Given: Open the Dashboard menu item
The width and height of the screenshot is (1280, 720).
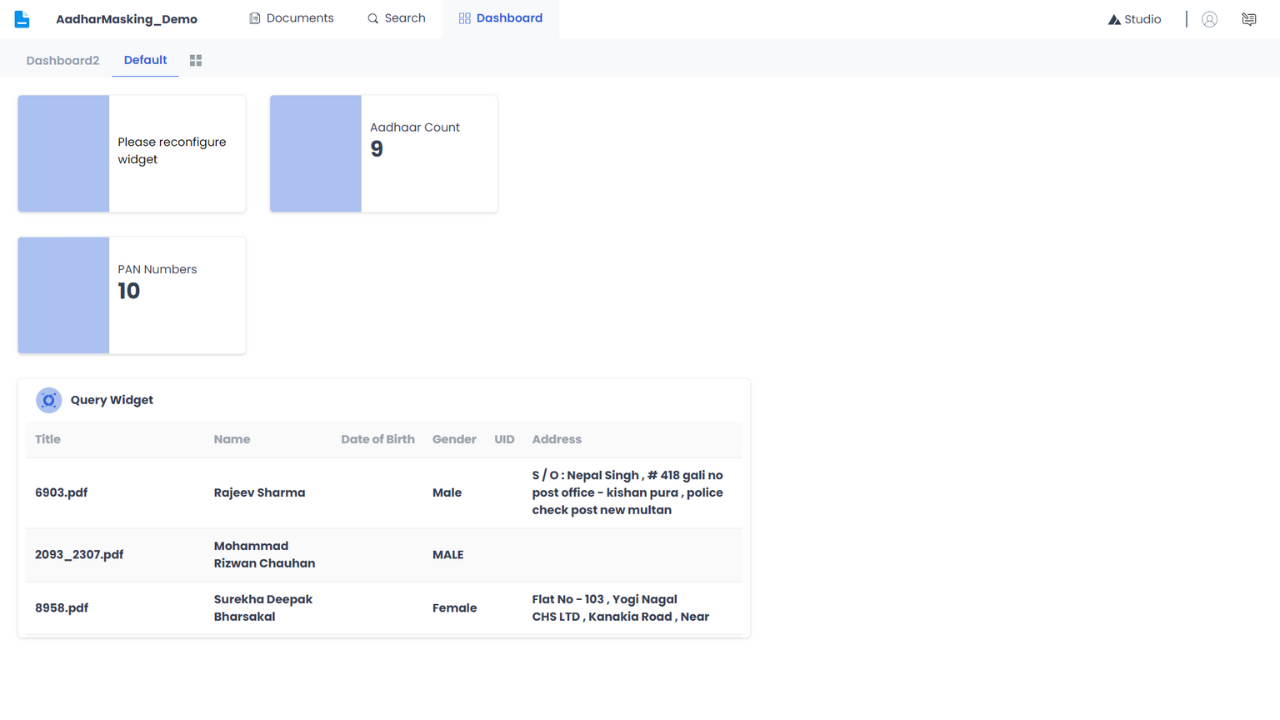Looking at the screenshot, I should point(500,19).
